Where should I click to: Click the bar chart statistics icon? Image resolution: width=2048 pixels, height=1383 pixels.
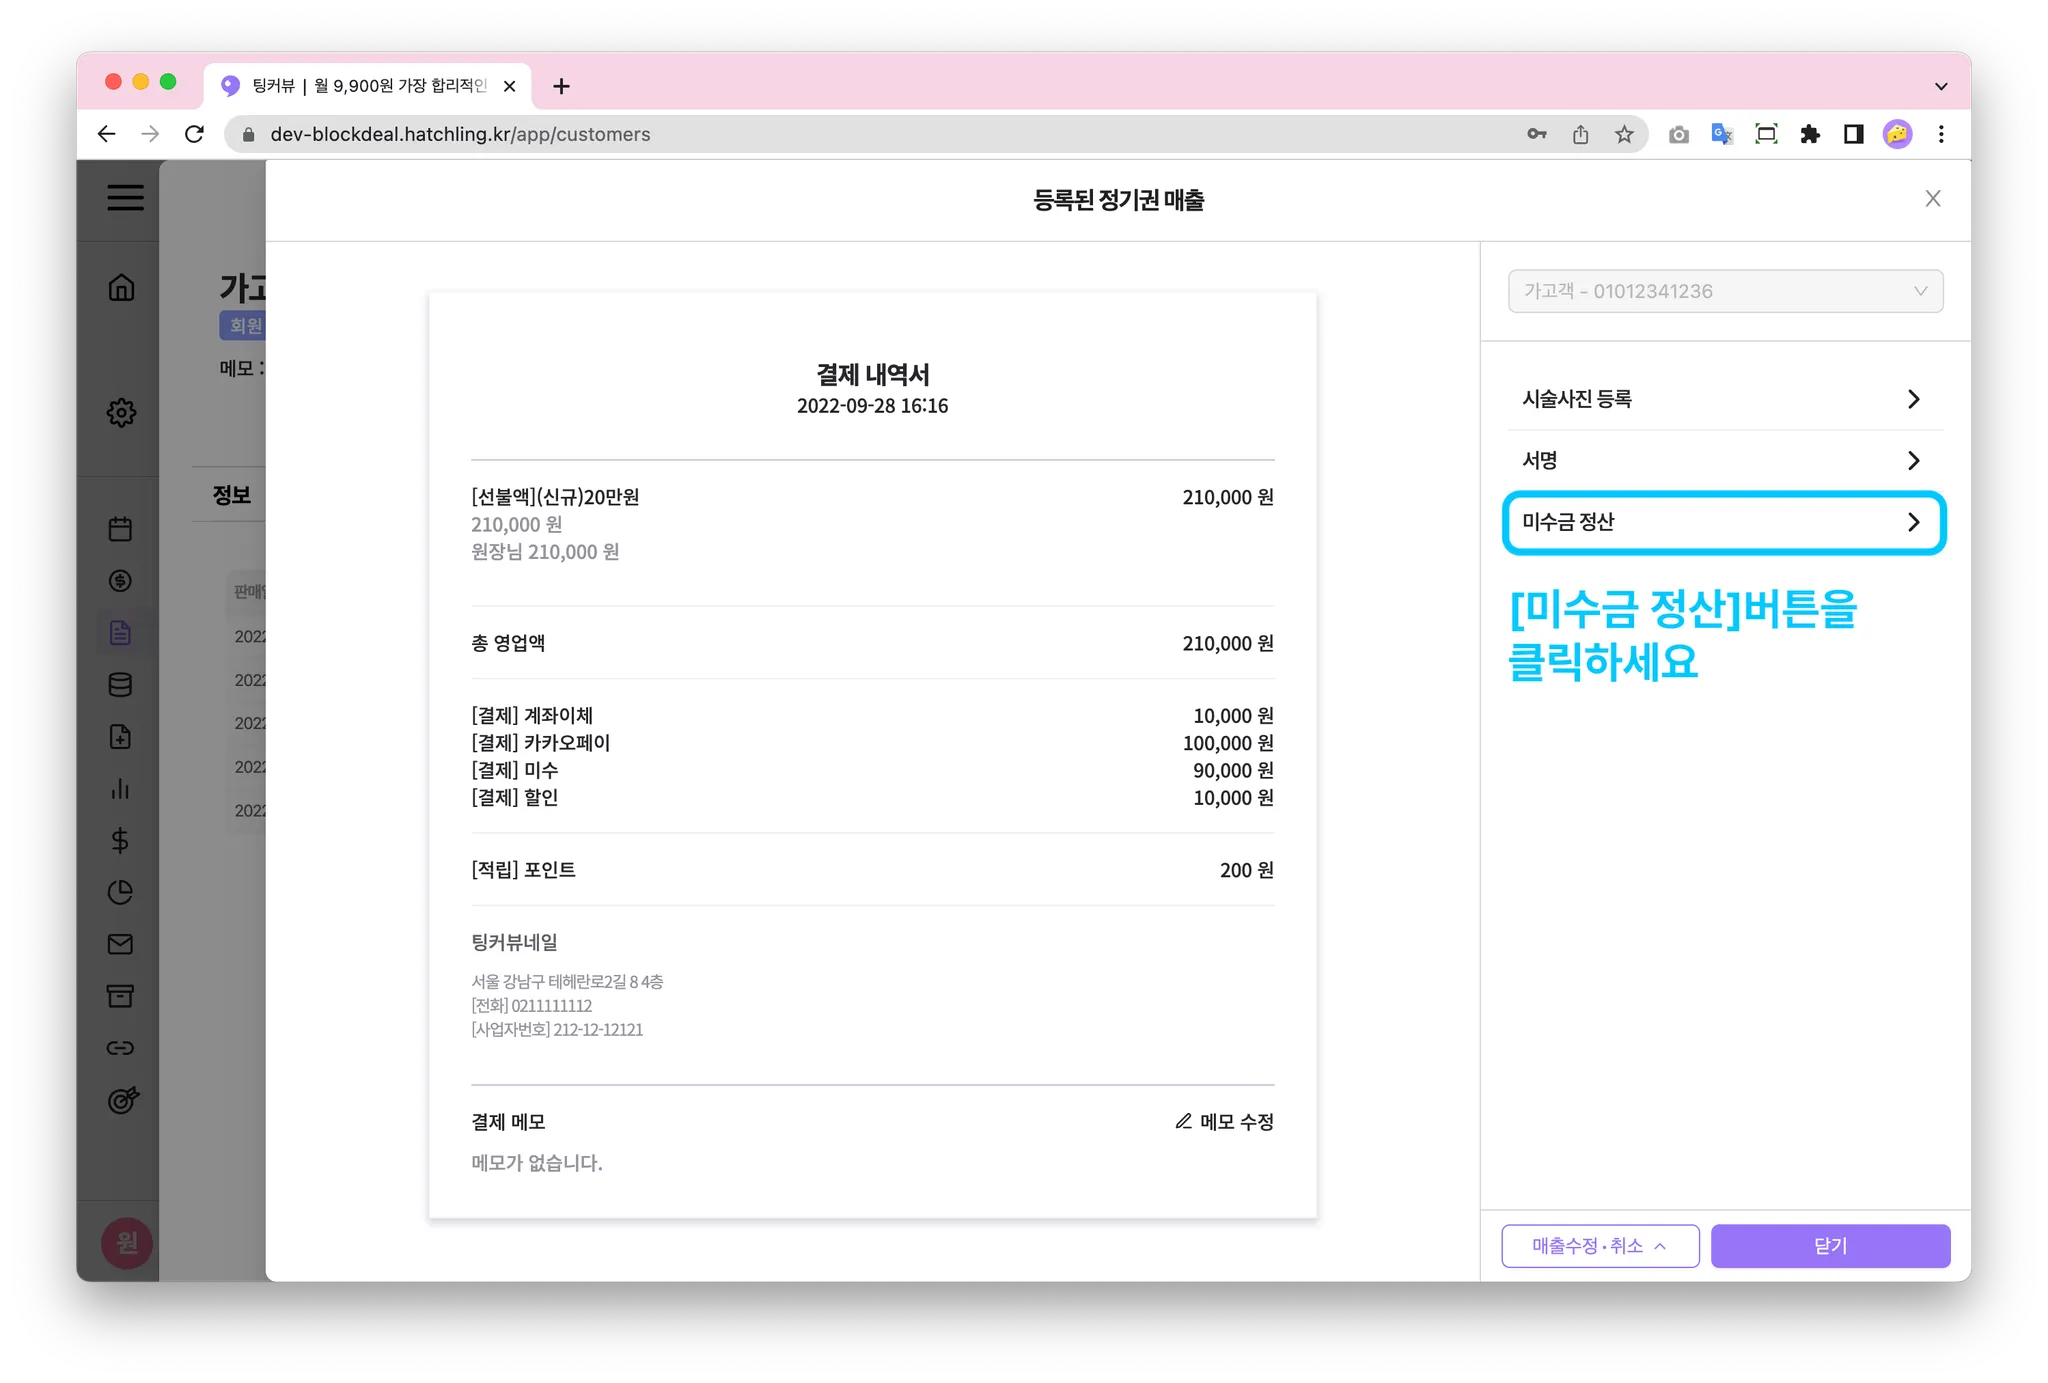(120, 789)
